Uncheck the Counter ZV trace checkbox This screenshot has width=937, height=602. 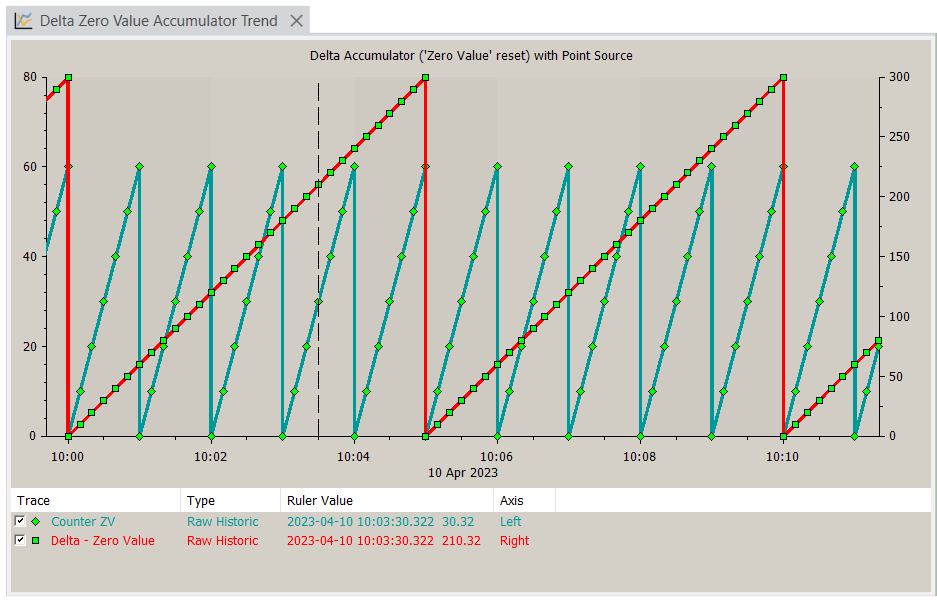20,522
